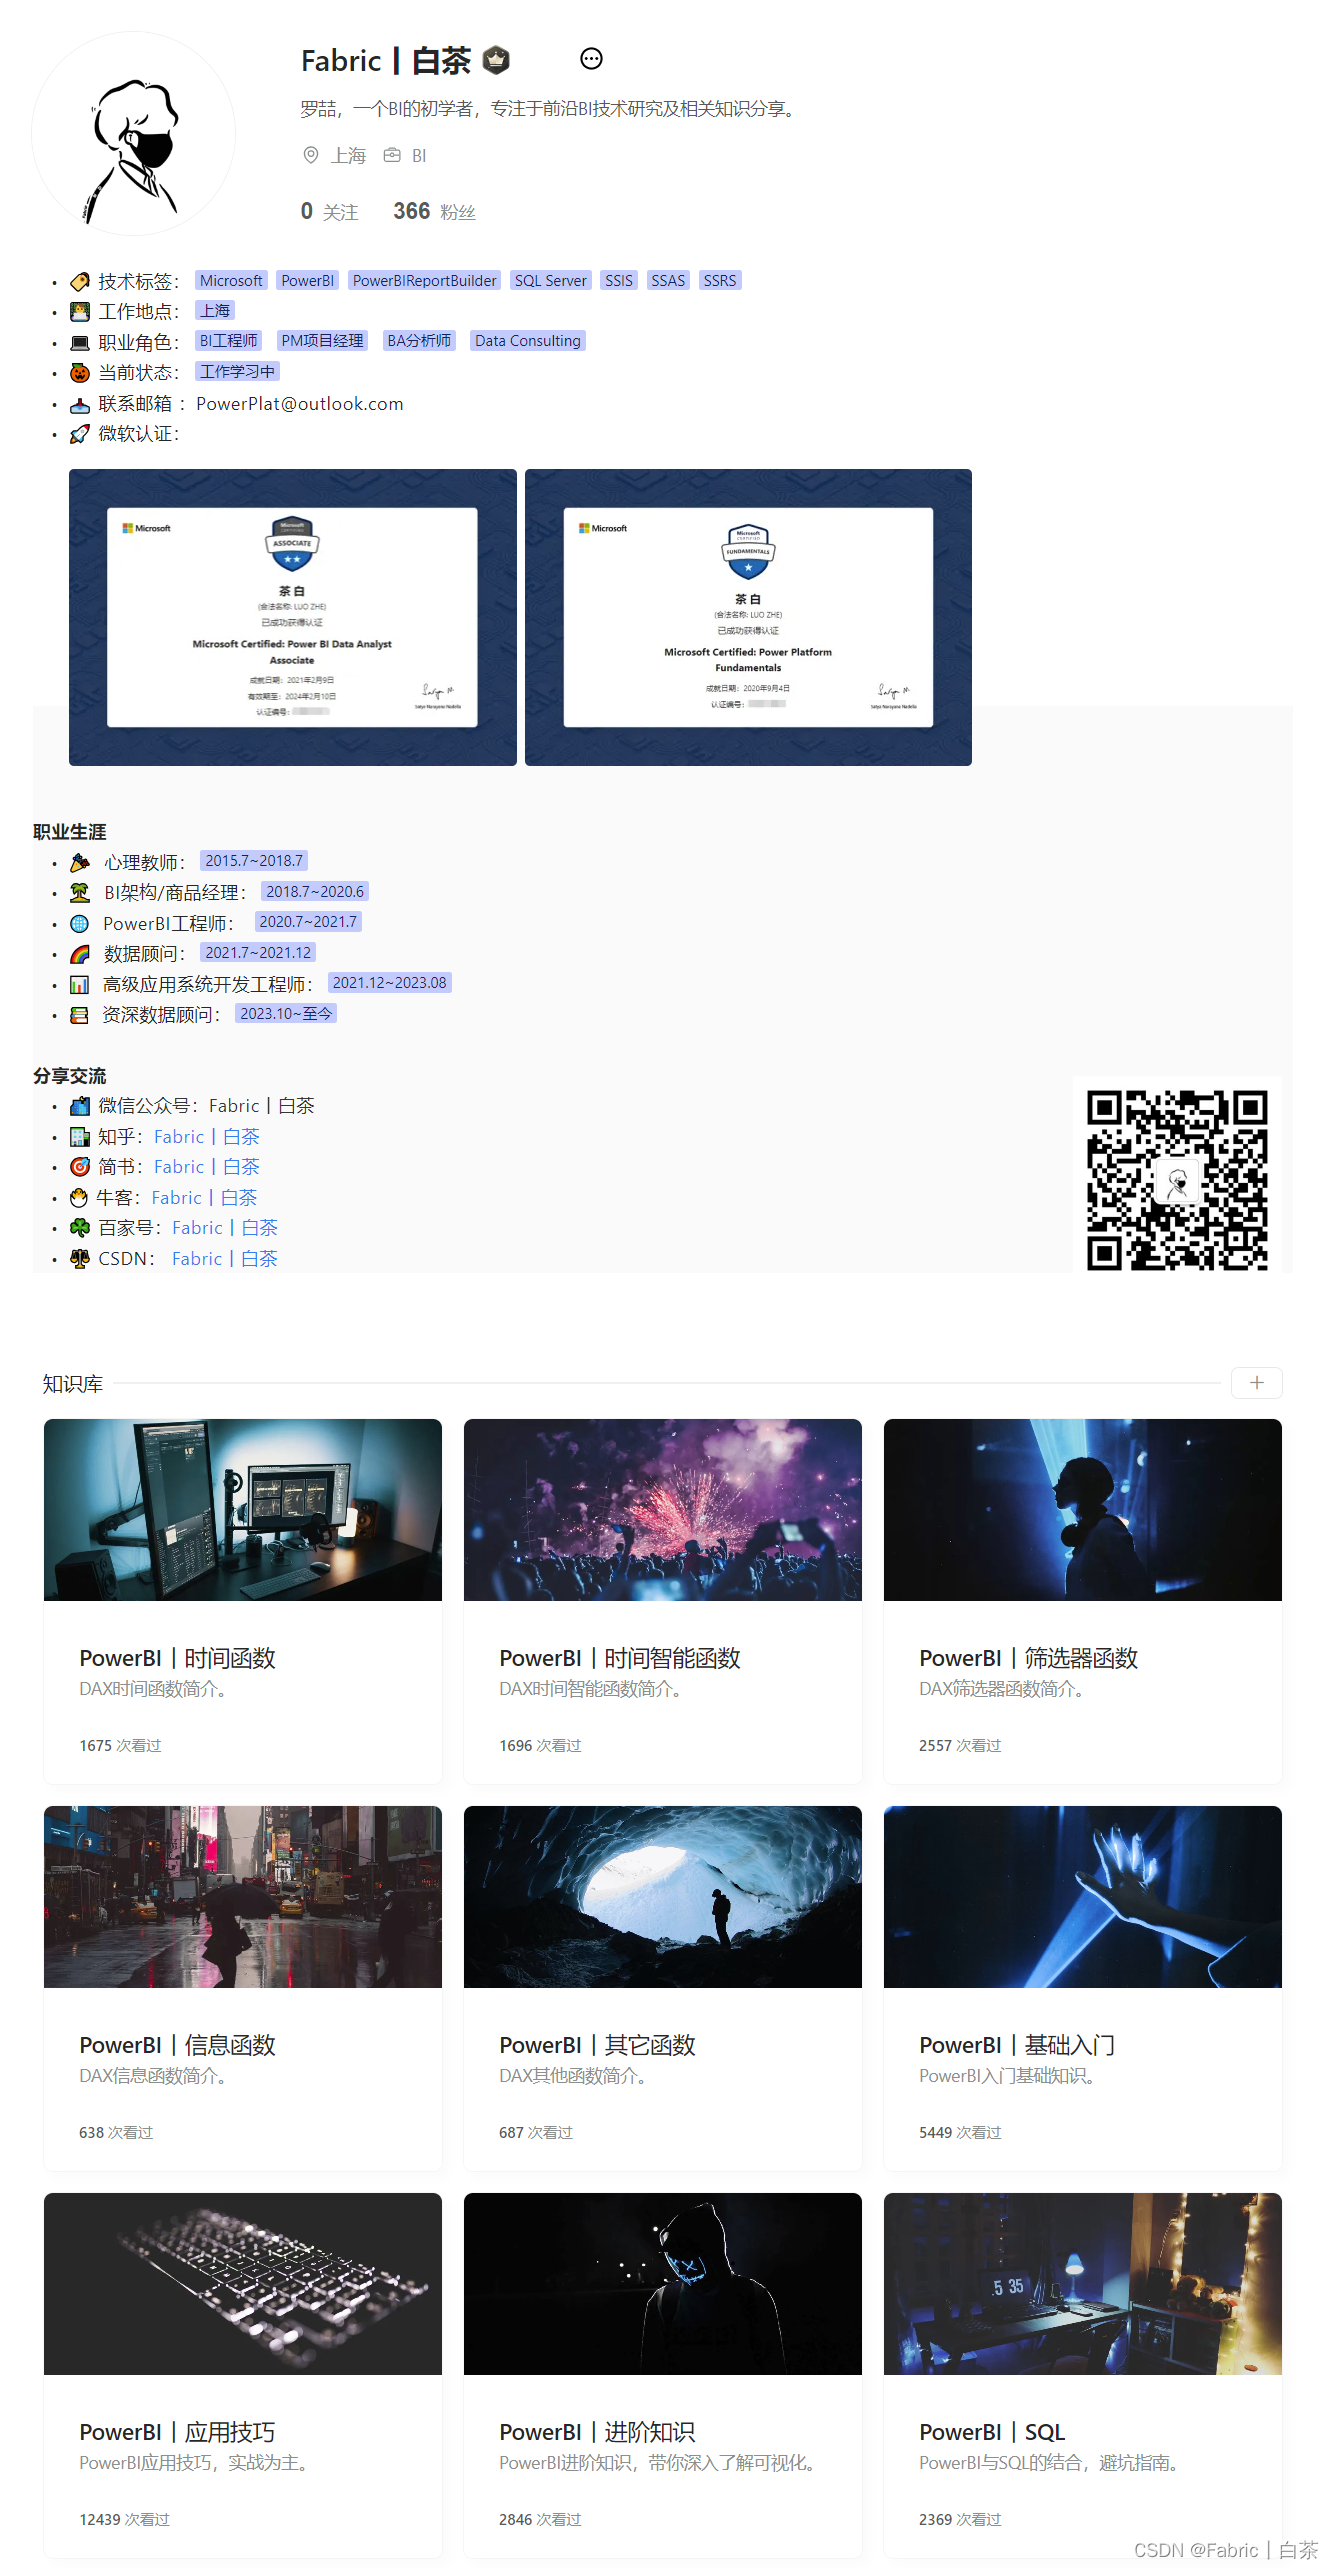Click the briefcase BI industry icon
The image size is (1334, 2569).
pyautogui.click(x=392, y=155)
